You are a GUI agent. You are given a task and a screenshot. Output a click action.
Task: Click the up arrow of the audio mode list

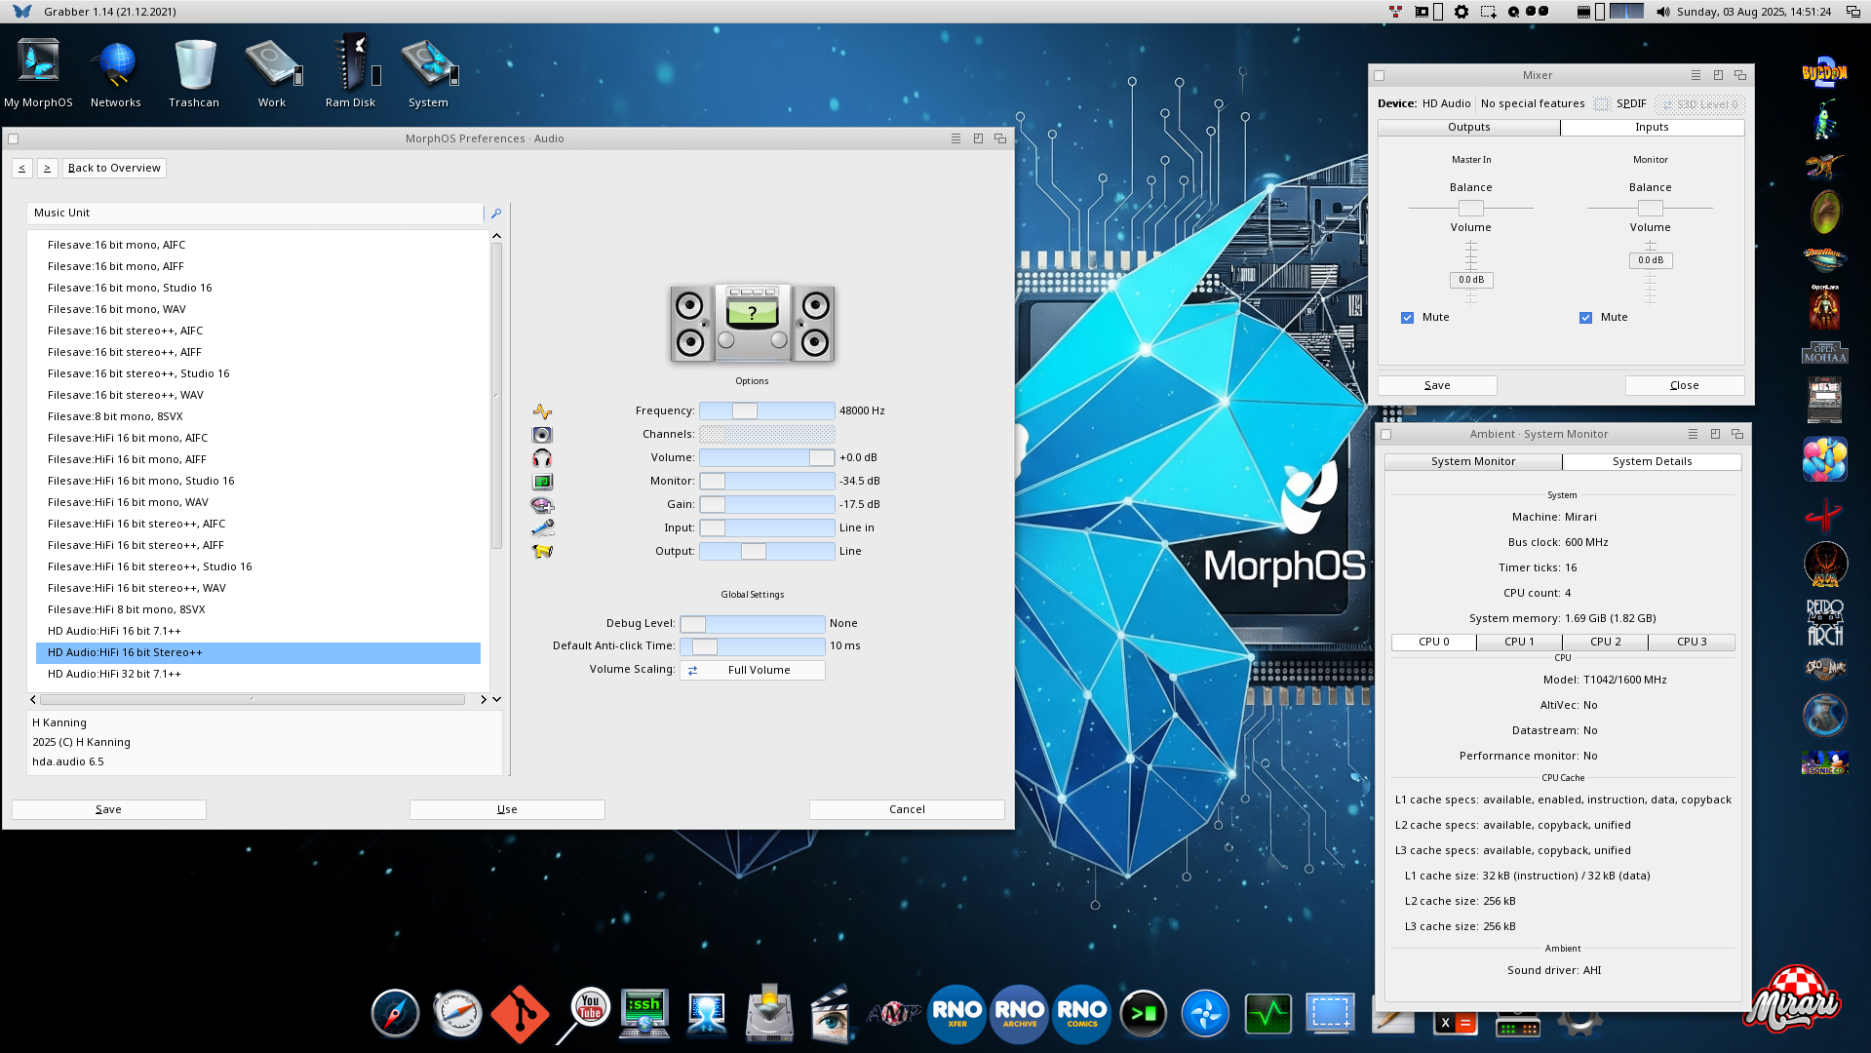(x=496, y=236)
